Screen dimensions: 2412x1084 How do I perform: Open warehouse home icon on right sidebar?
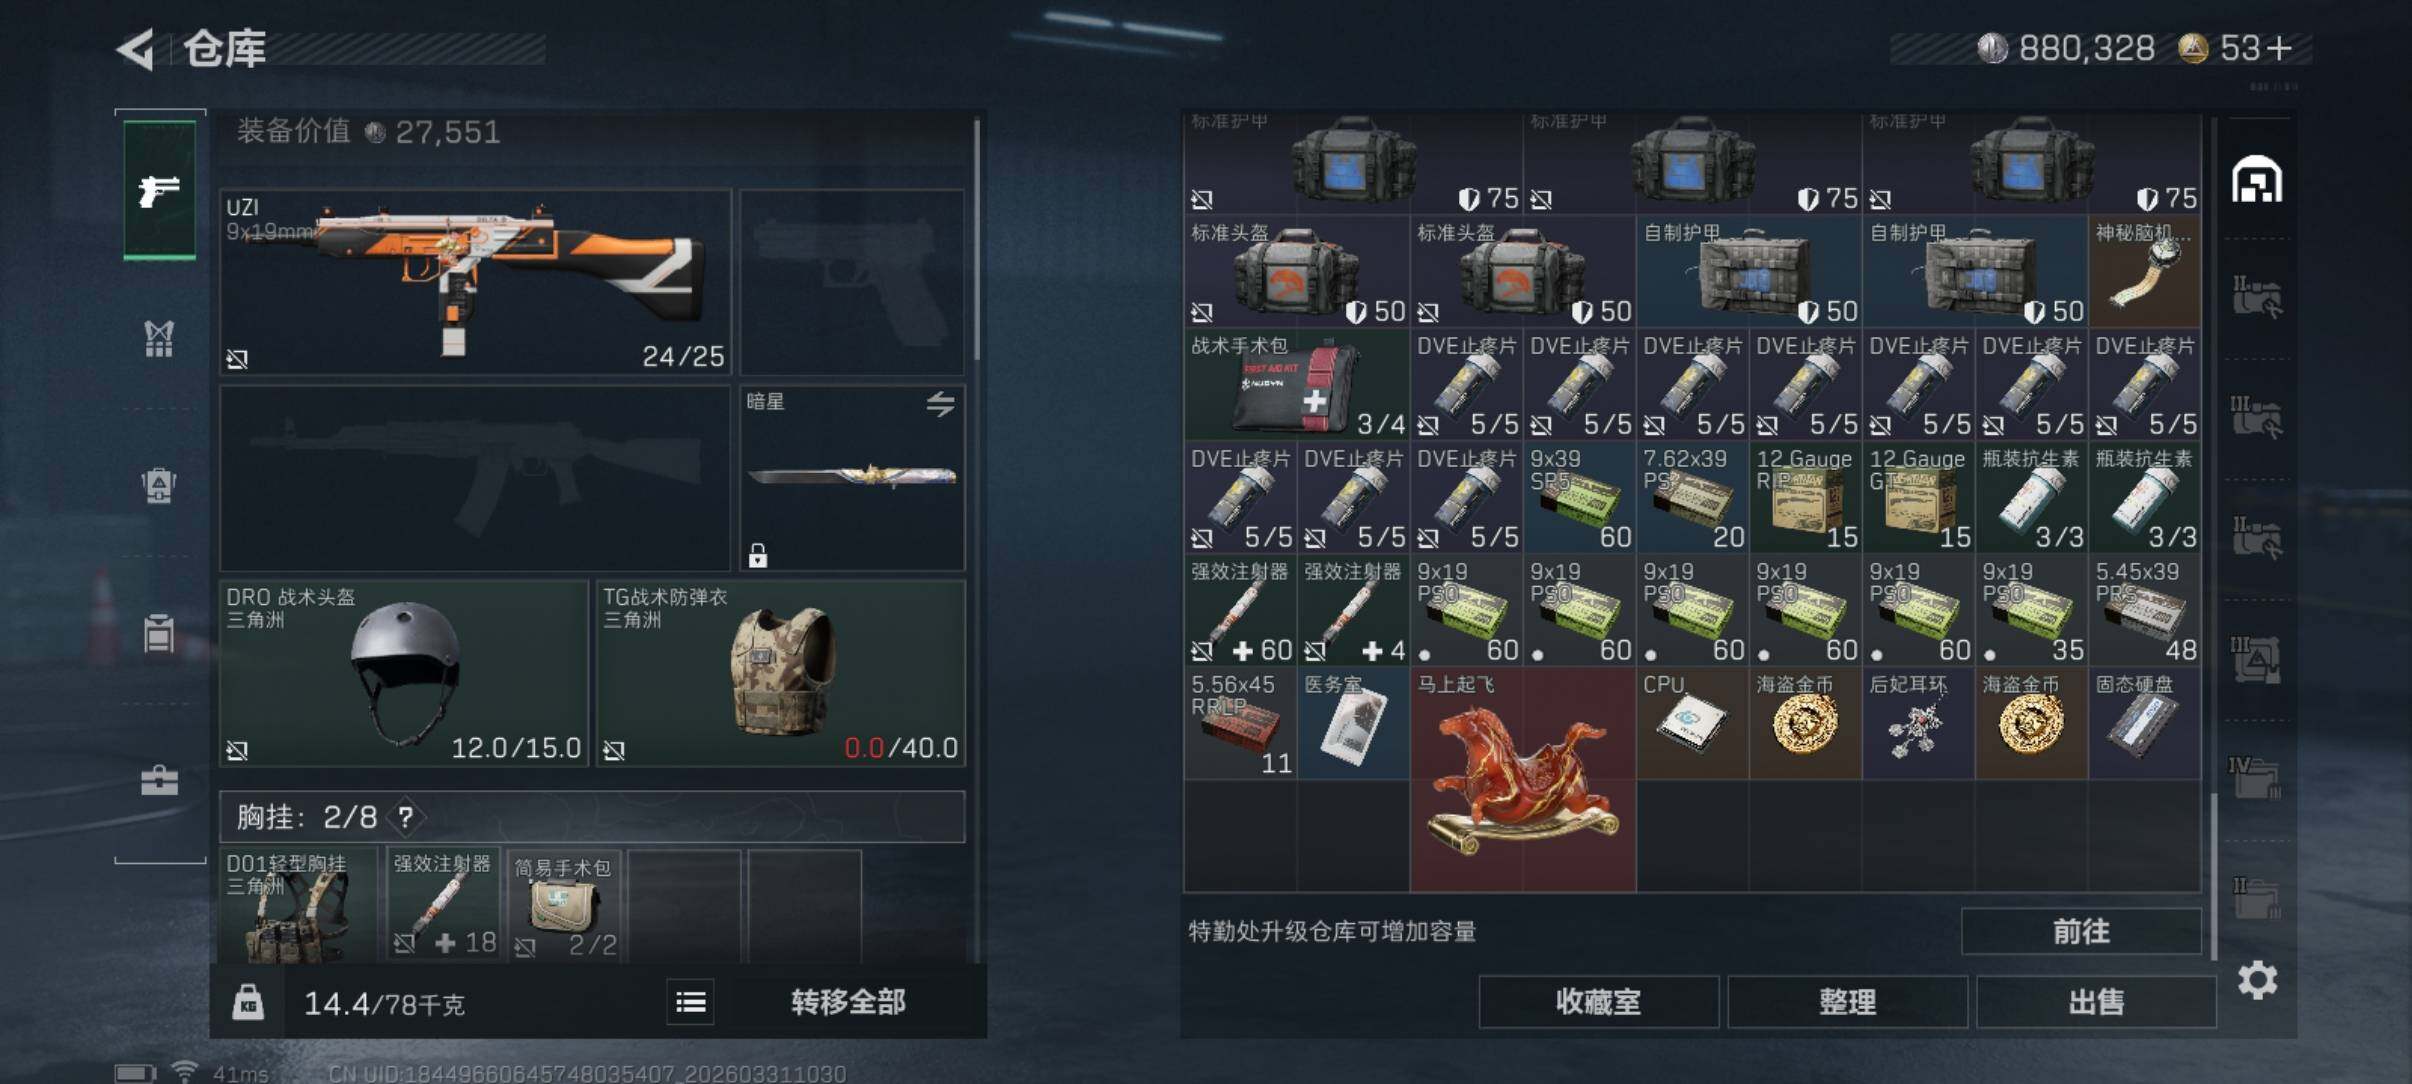[2257, 180]
